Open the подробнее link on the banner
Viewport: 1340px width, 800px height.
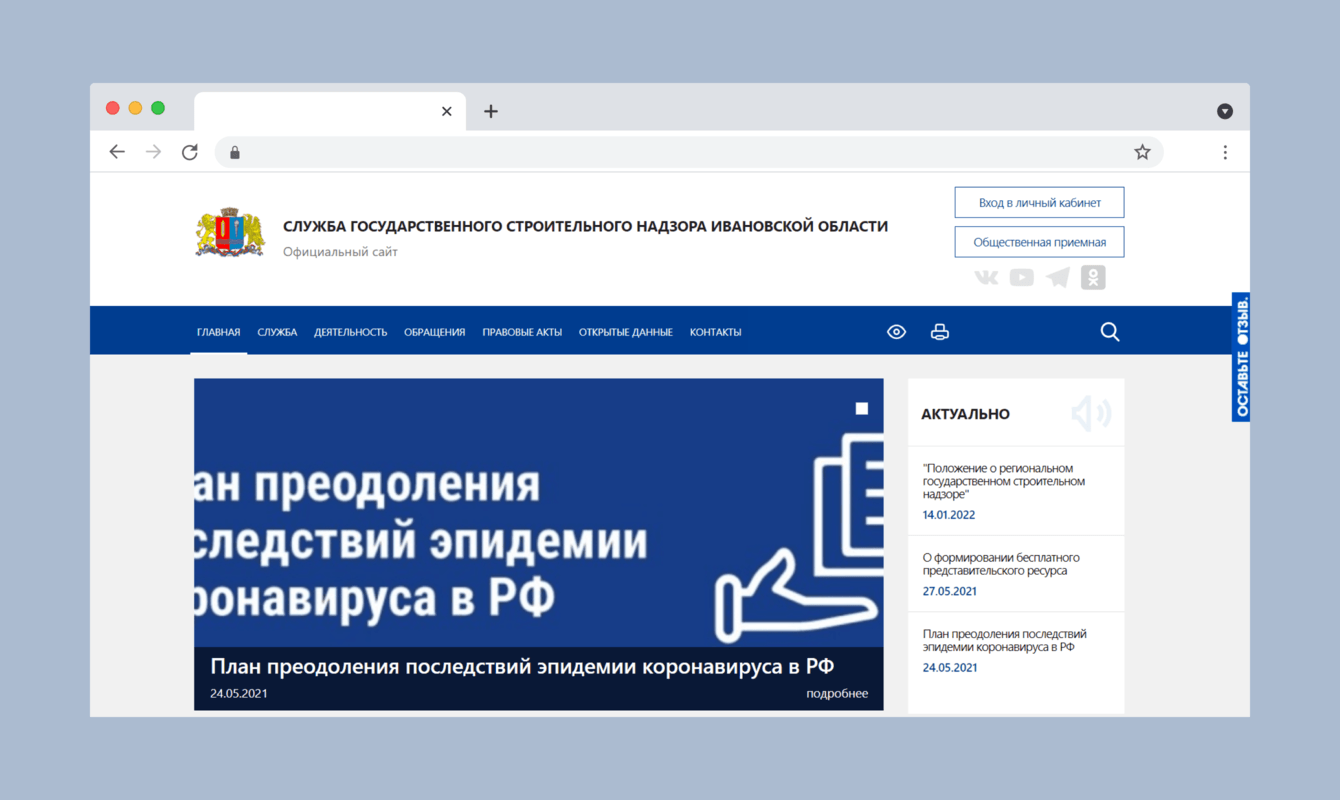(837, 692)
